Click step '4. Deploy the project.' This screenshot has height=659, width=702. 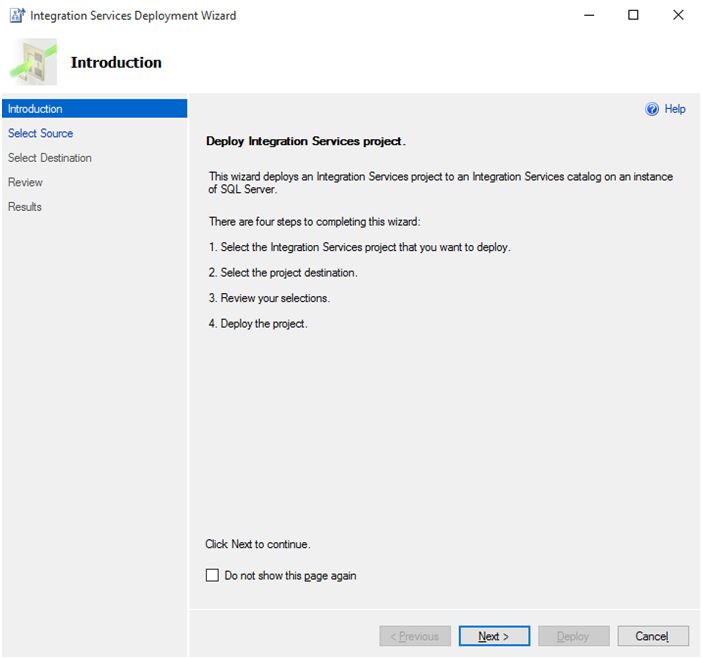click(258, 324)
